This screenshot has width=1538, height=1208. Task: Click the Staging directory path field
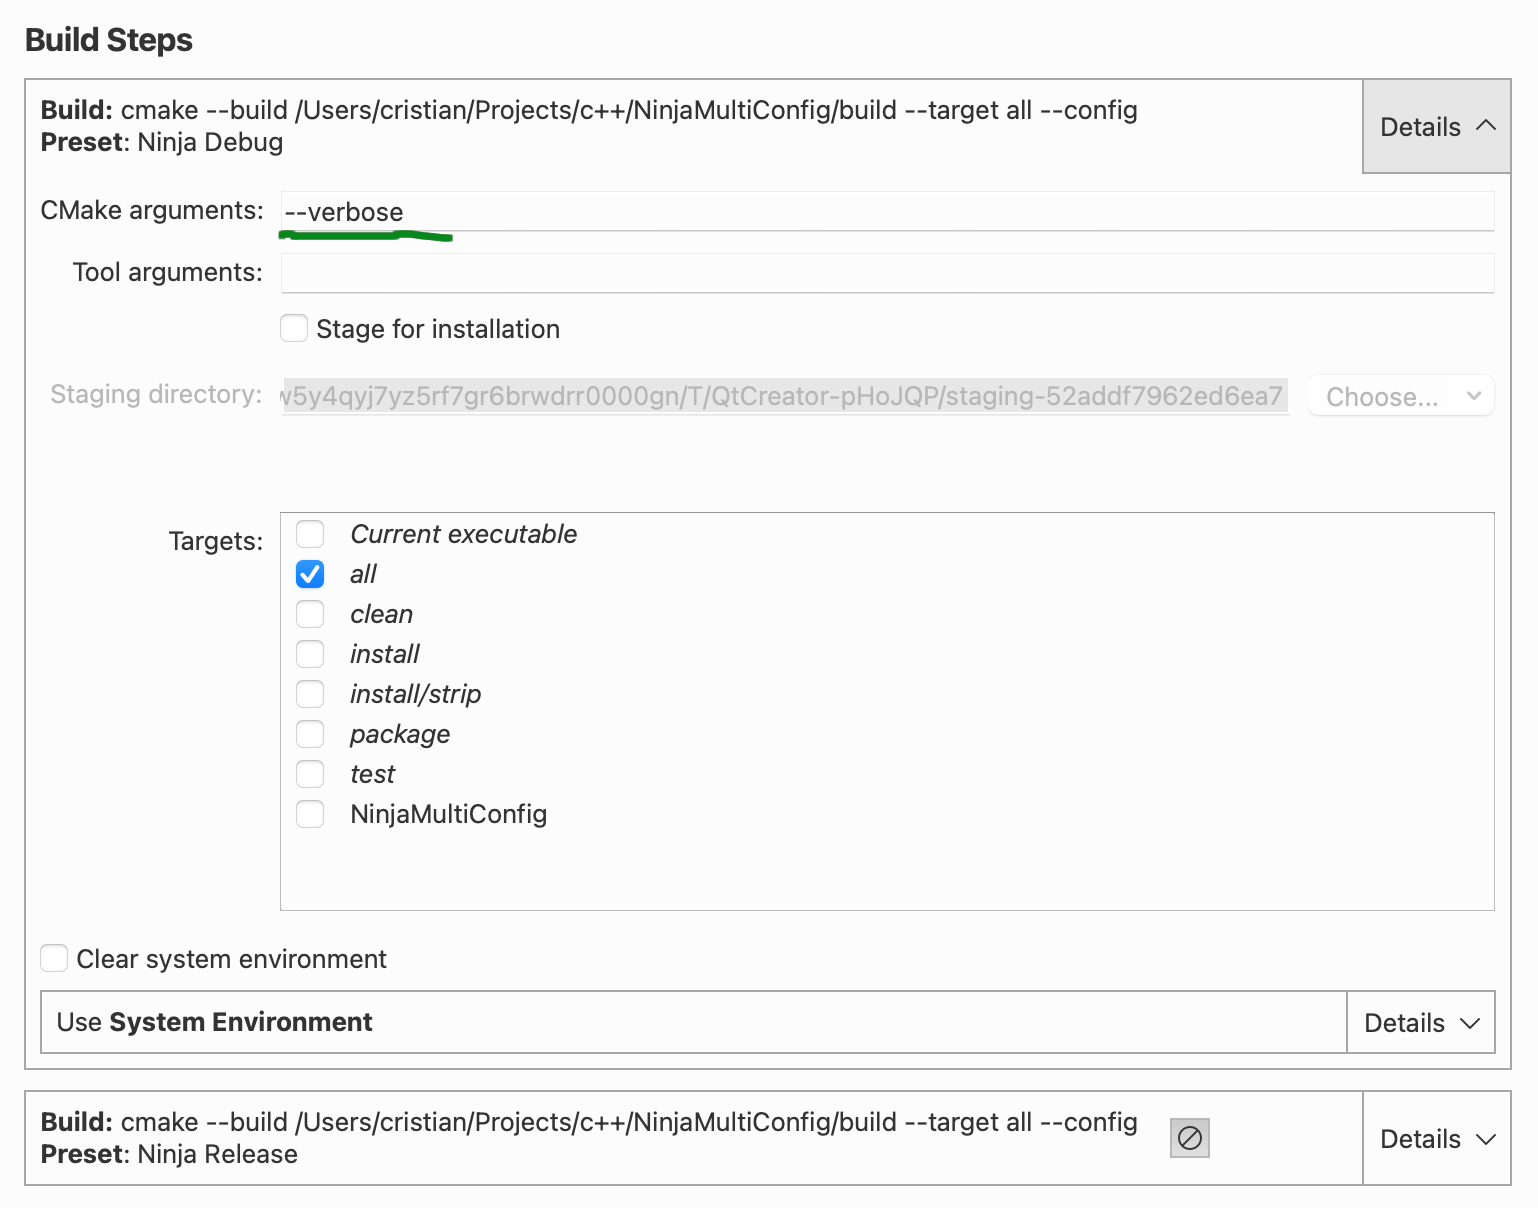coord(784,396)
